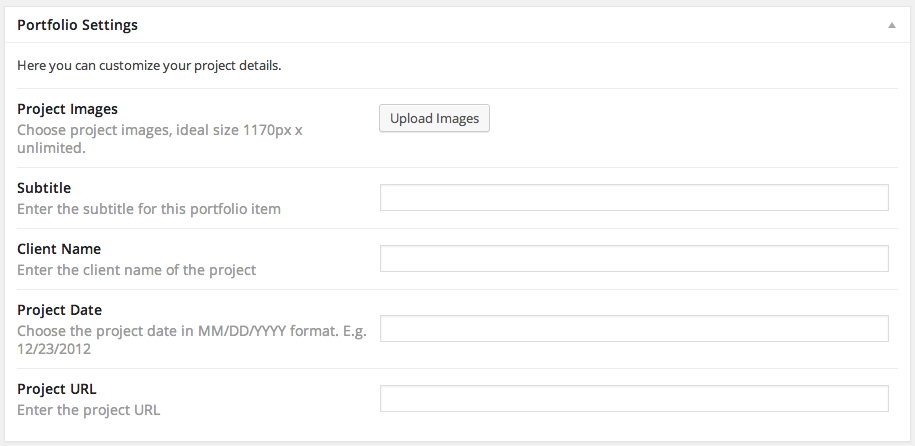
Task: Click the Project URL field label
Action: click(x=57, y=389)
